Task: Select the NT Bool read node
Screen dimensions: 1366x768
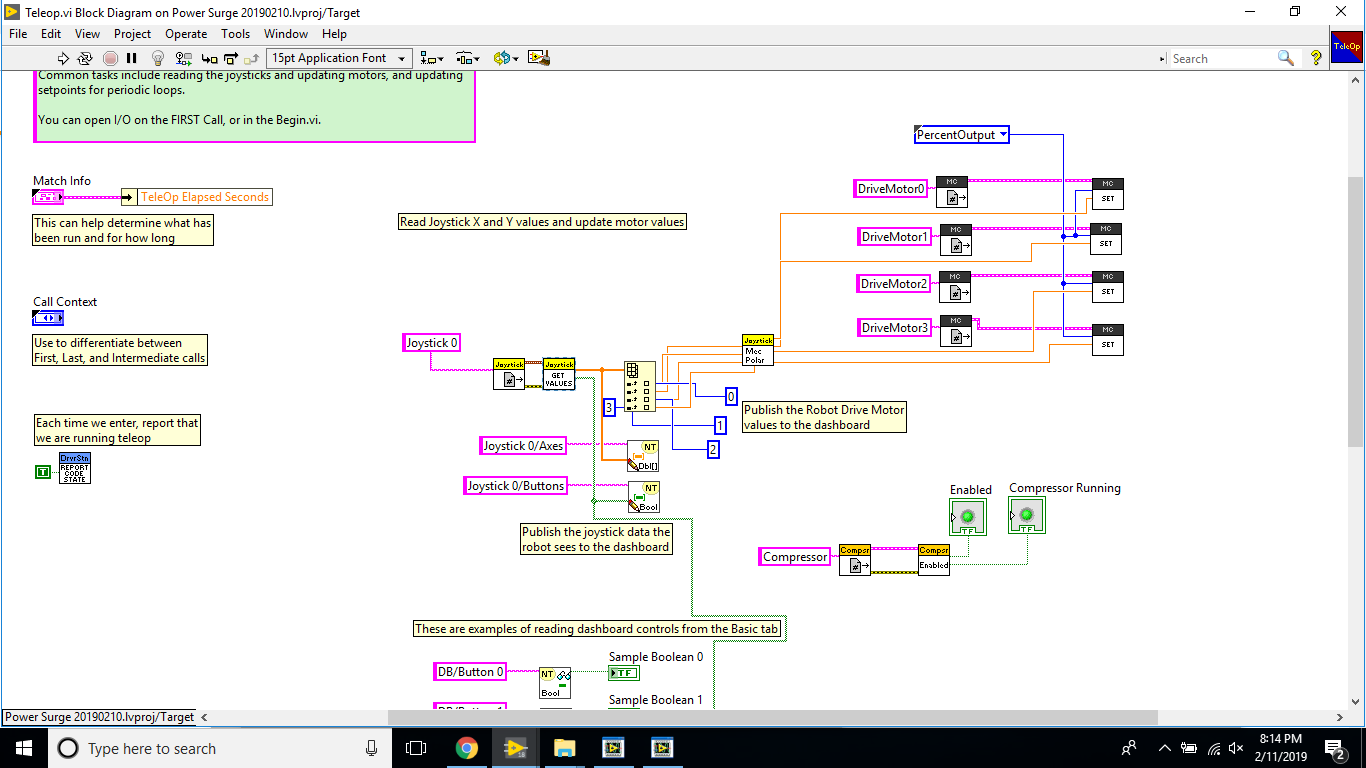Action: [x=555, y=683]
